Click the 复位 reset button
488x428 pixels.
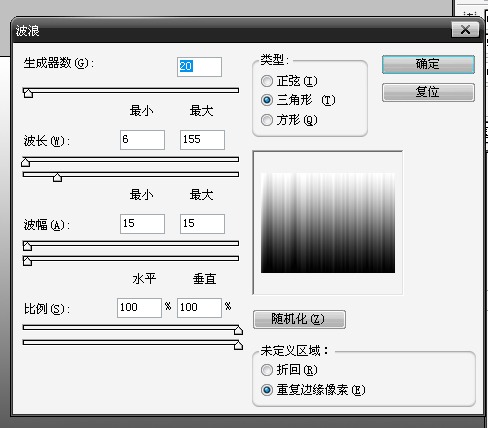(428, 92)
